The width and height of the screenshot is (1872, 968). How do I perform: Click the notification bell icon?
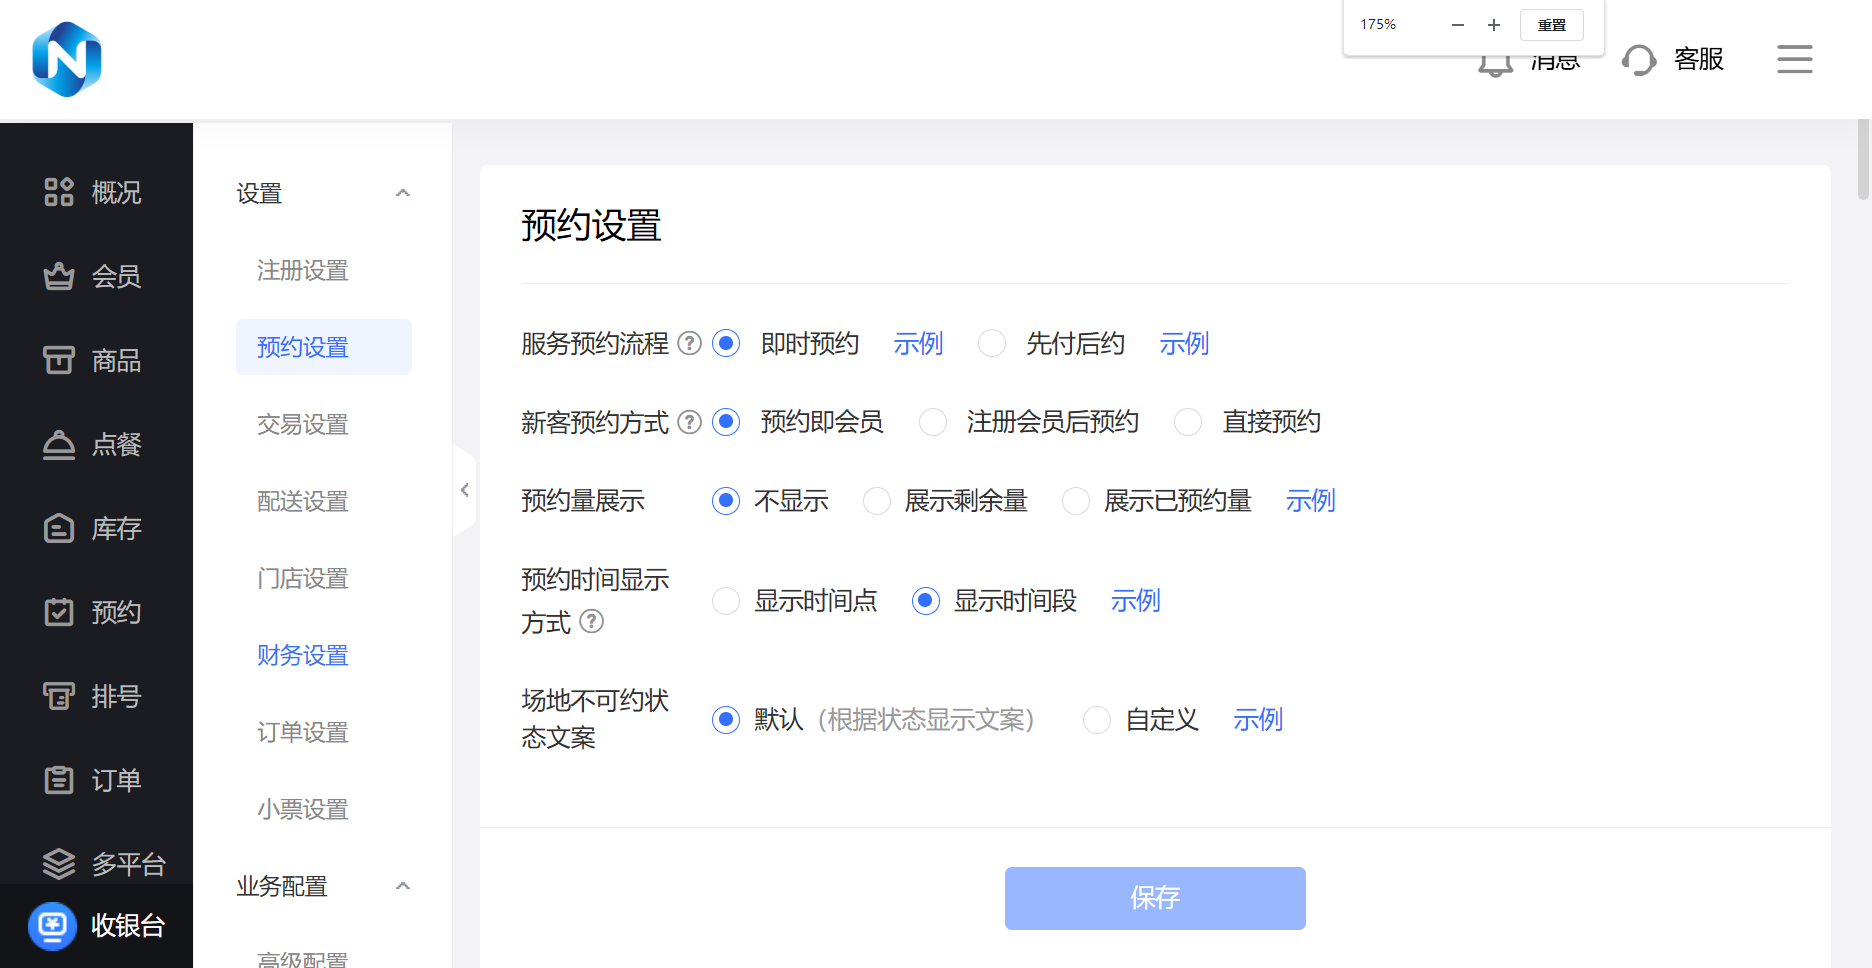tap(1495, 65)
